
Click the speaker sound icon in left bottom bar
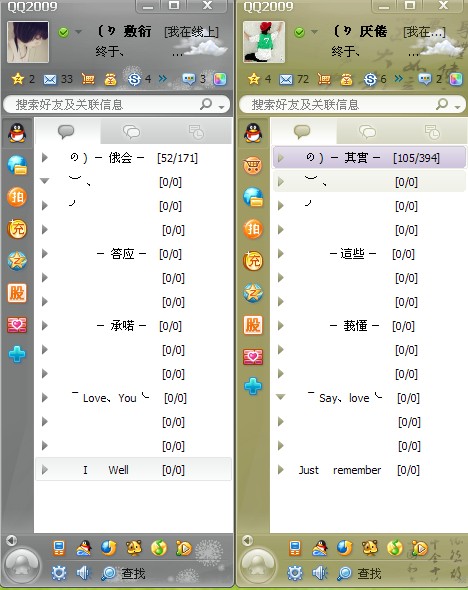pos(83,573)
